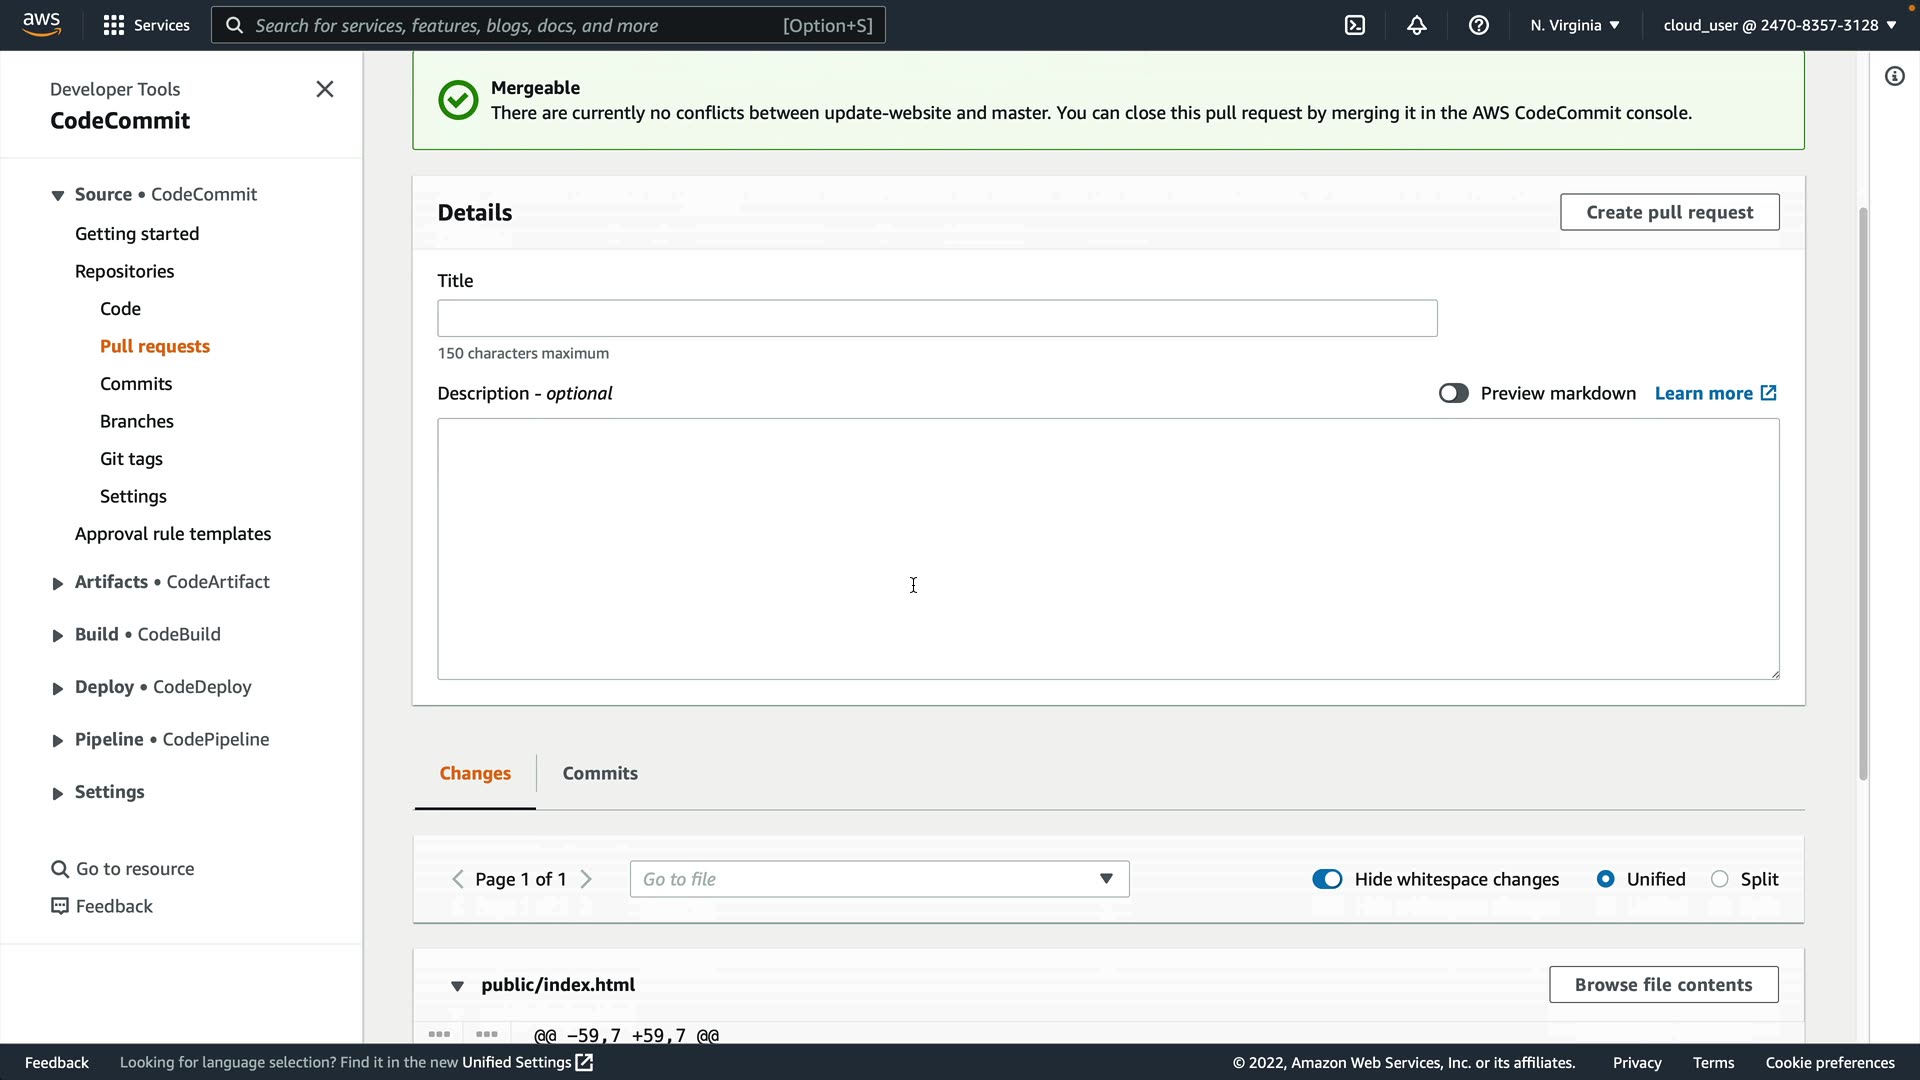Image resolution: width=1920 pixels, height=1080 pixels.
Task: Select the Split diff view radio button
Action: point(1719,879)
